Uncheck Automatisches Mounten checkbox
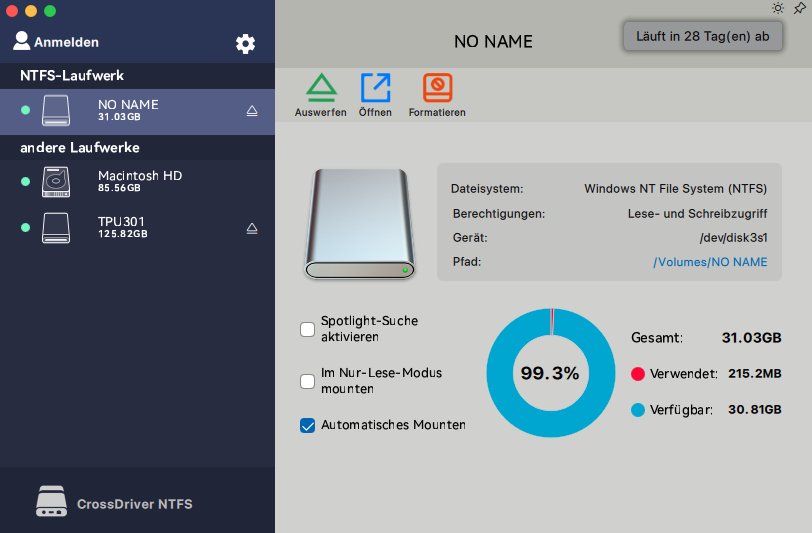Image resolution: width=812 pixels, height=533 pixels. tap(308, 426)
